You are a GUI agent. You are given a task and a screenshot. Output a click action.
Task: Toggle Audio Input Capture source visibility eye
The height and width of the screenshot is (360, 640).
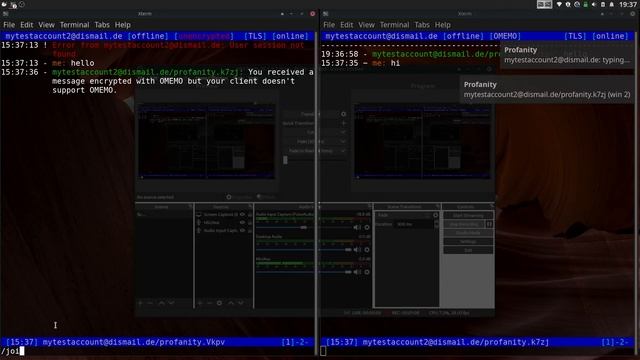(242, 231)
